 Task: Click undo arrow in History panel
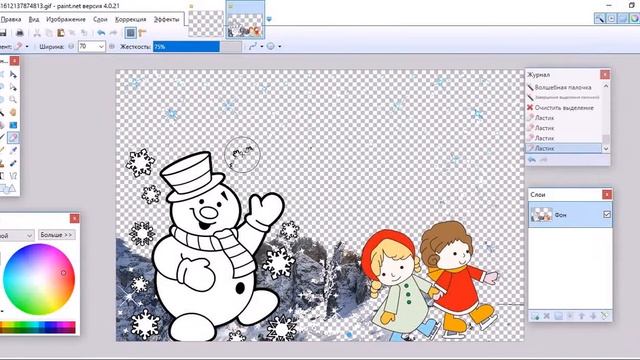pyautogui.click(x=531, y=160)
